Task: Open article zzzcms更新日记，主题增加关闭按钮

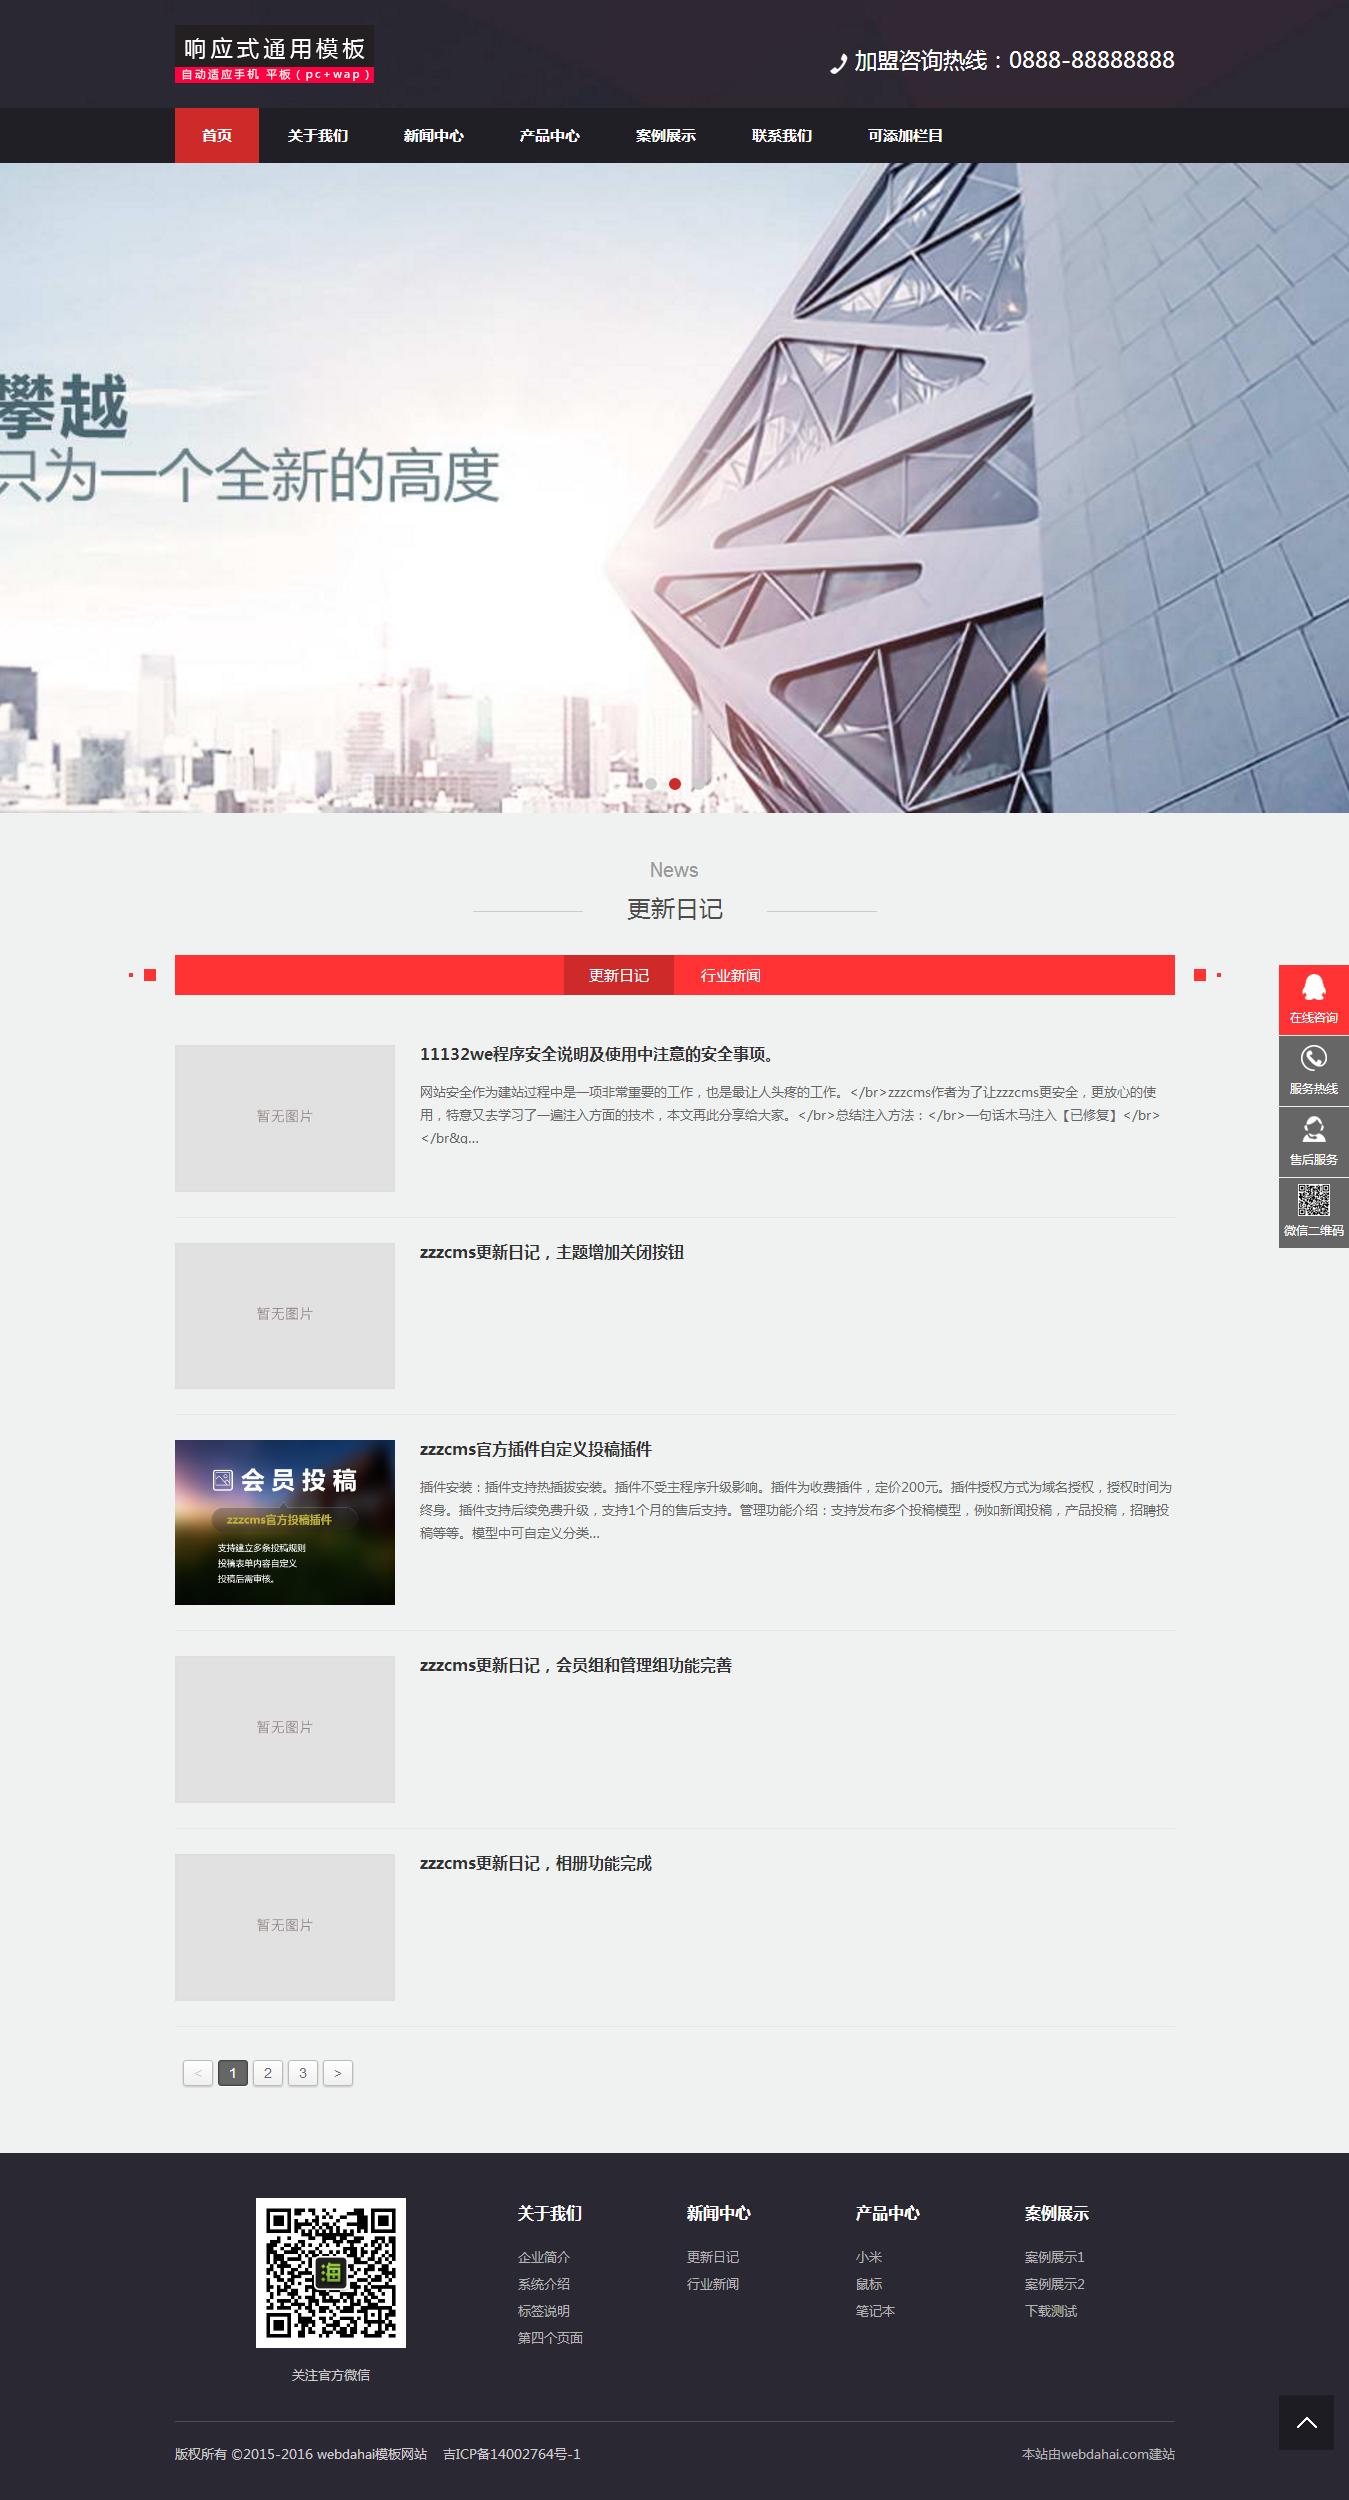Action: click(552, 1252)
